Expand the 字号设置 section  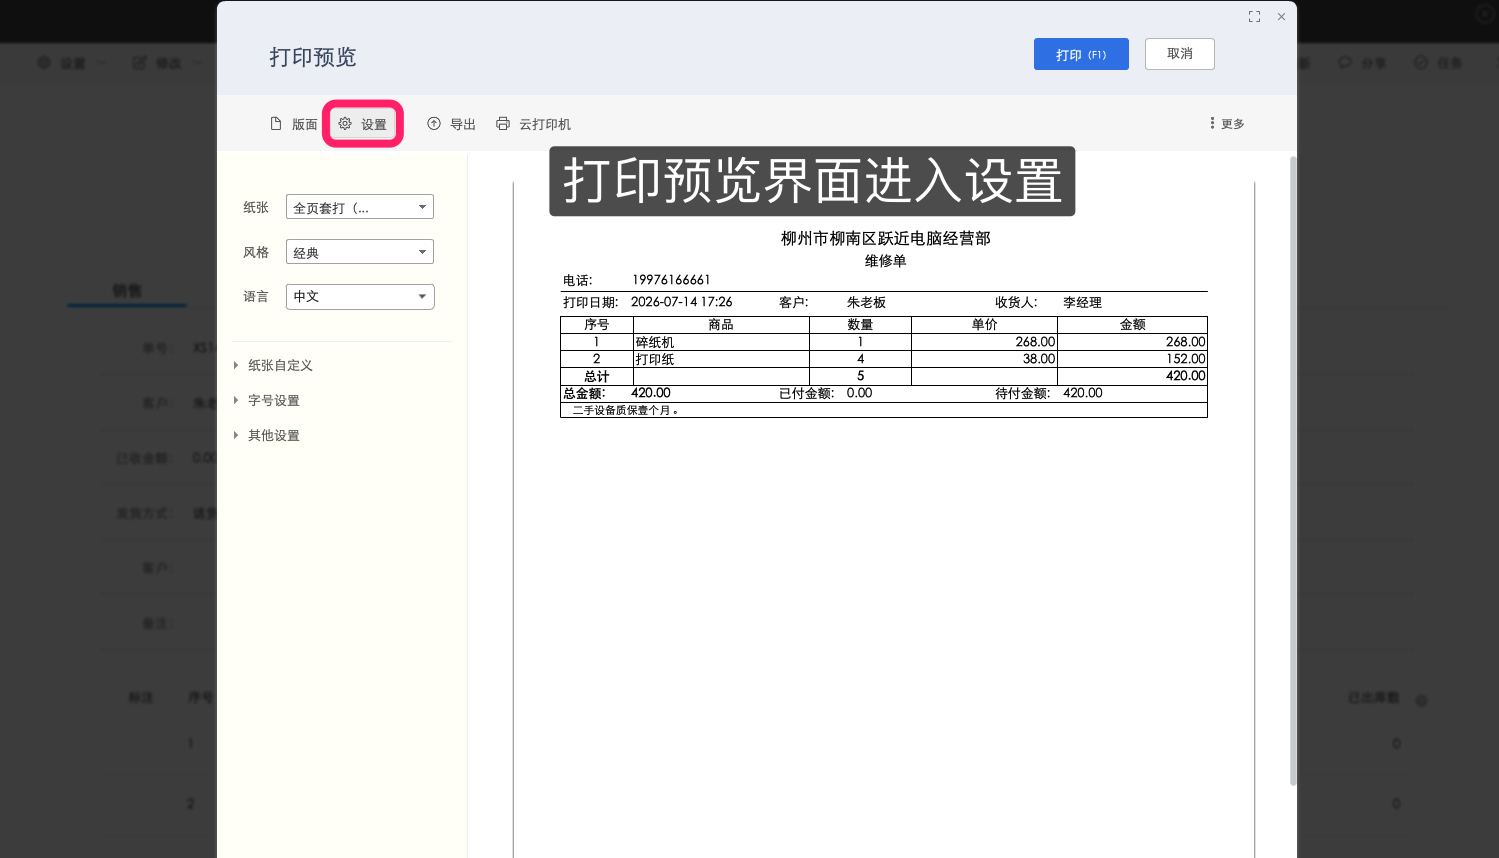tap(266, 400)
